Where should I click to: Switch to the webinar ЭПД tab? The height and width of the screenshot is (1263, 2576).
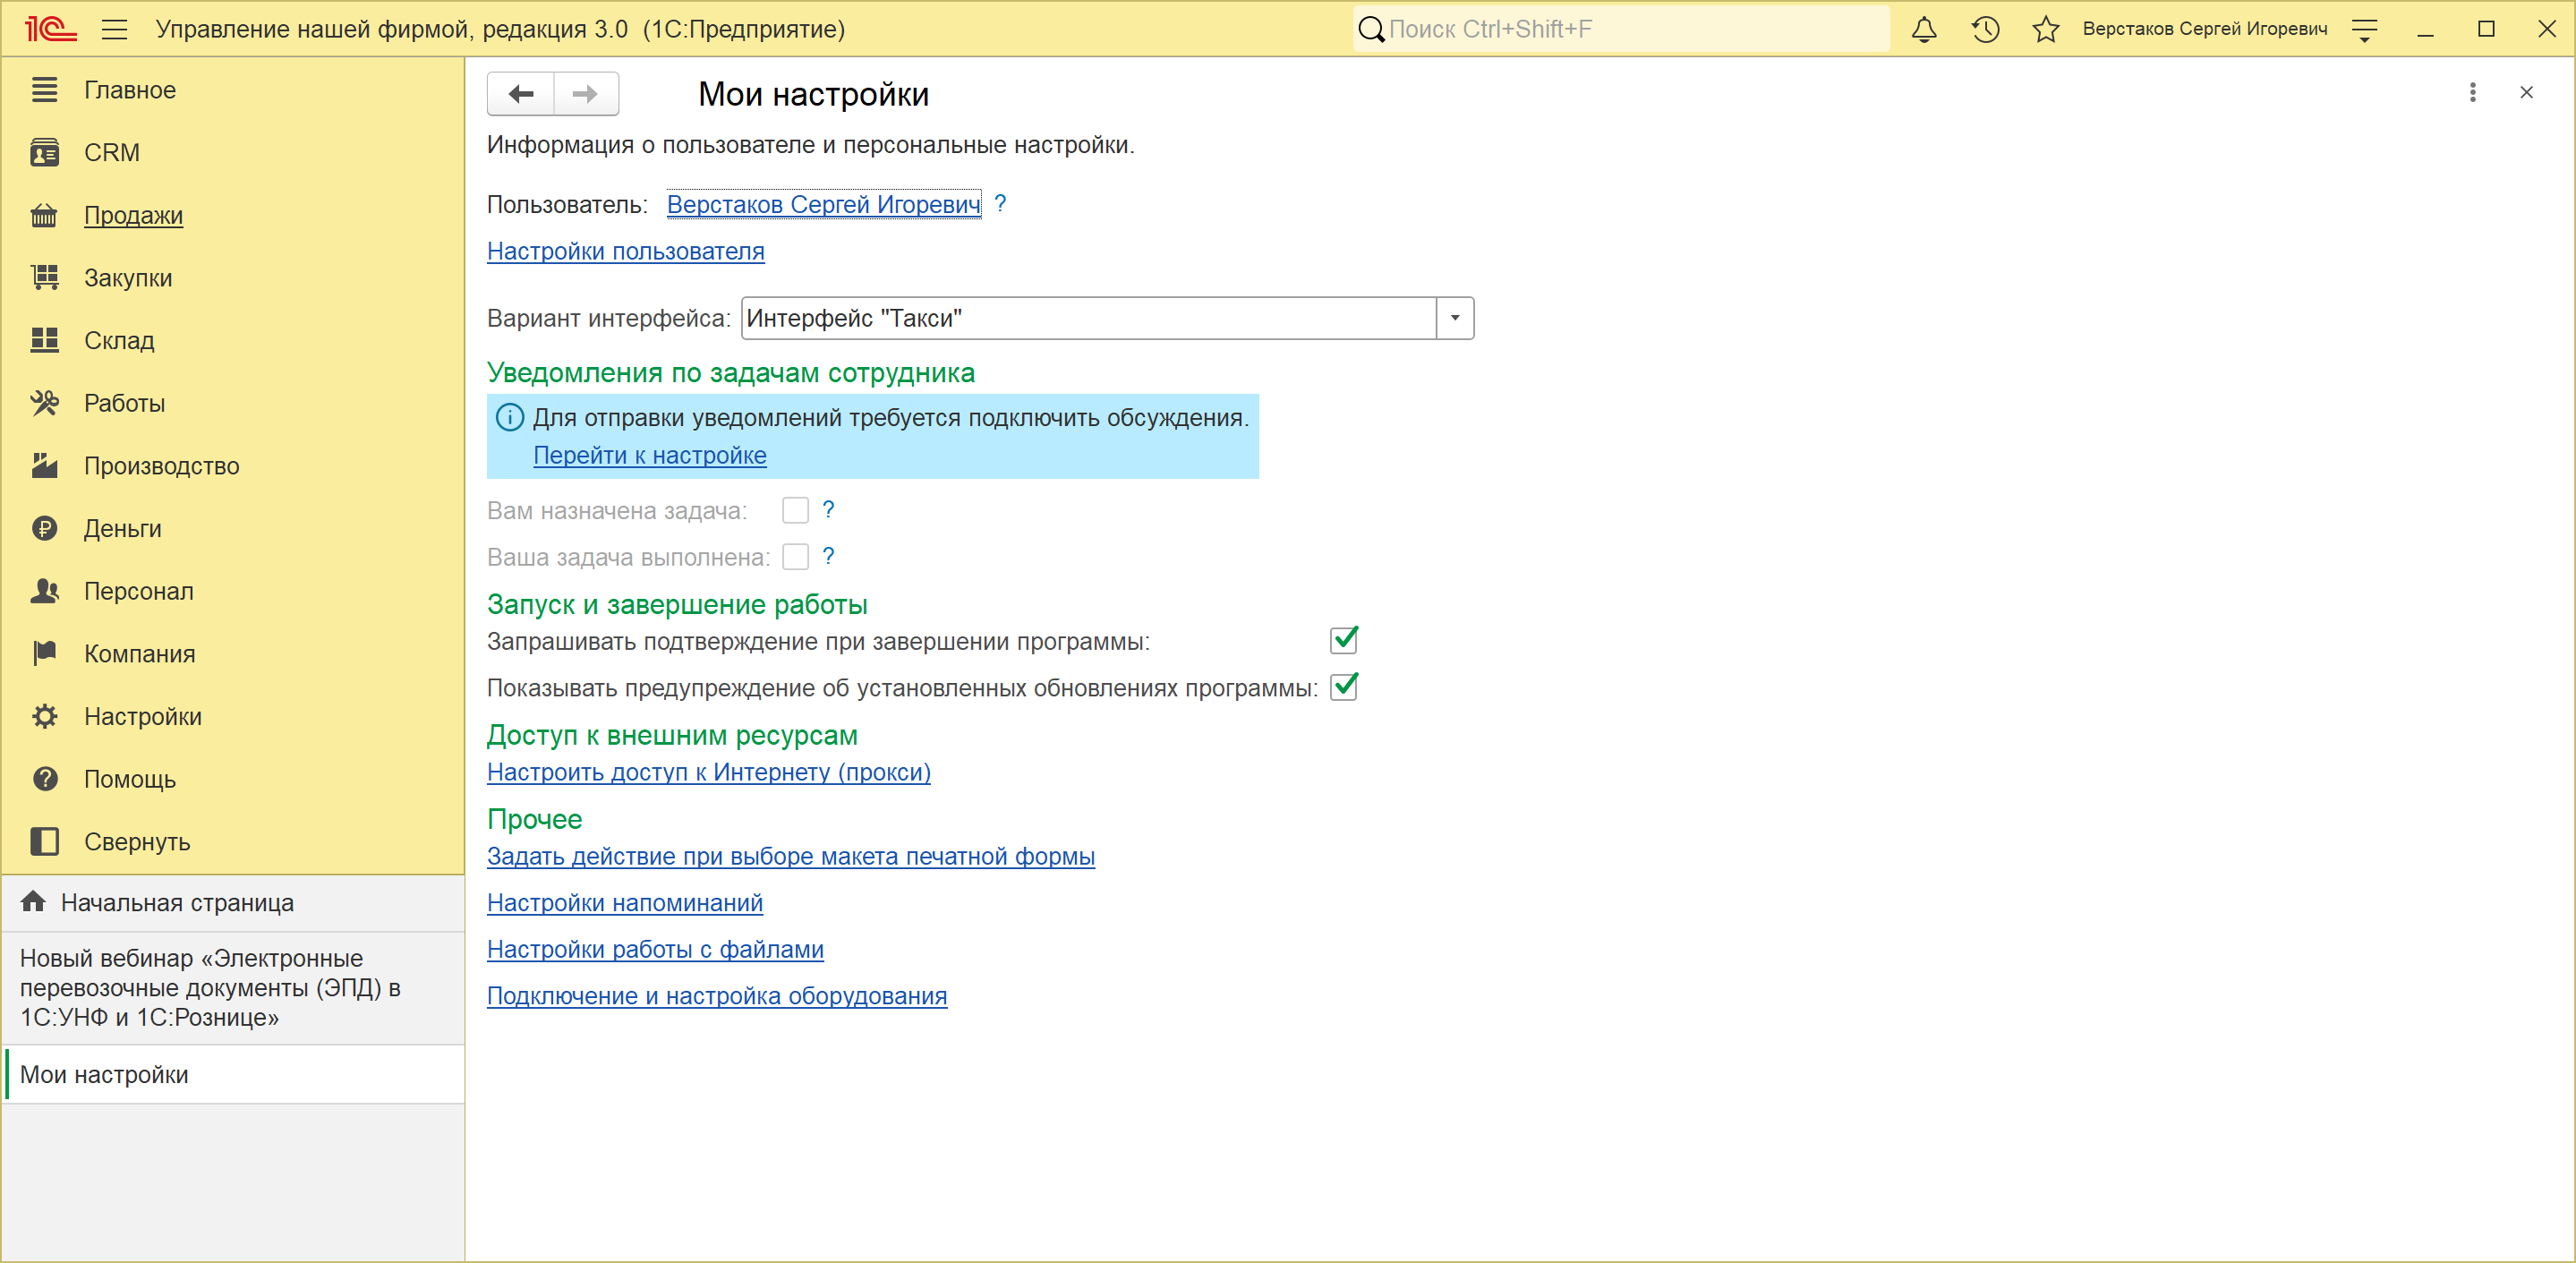click(234, 988)
